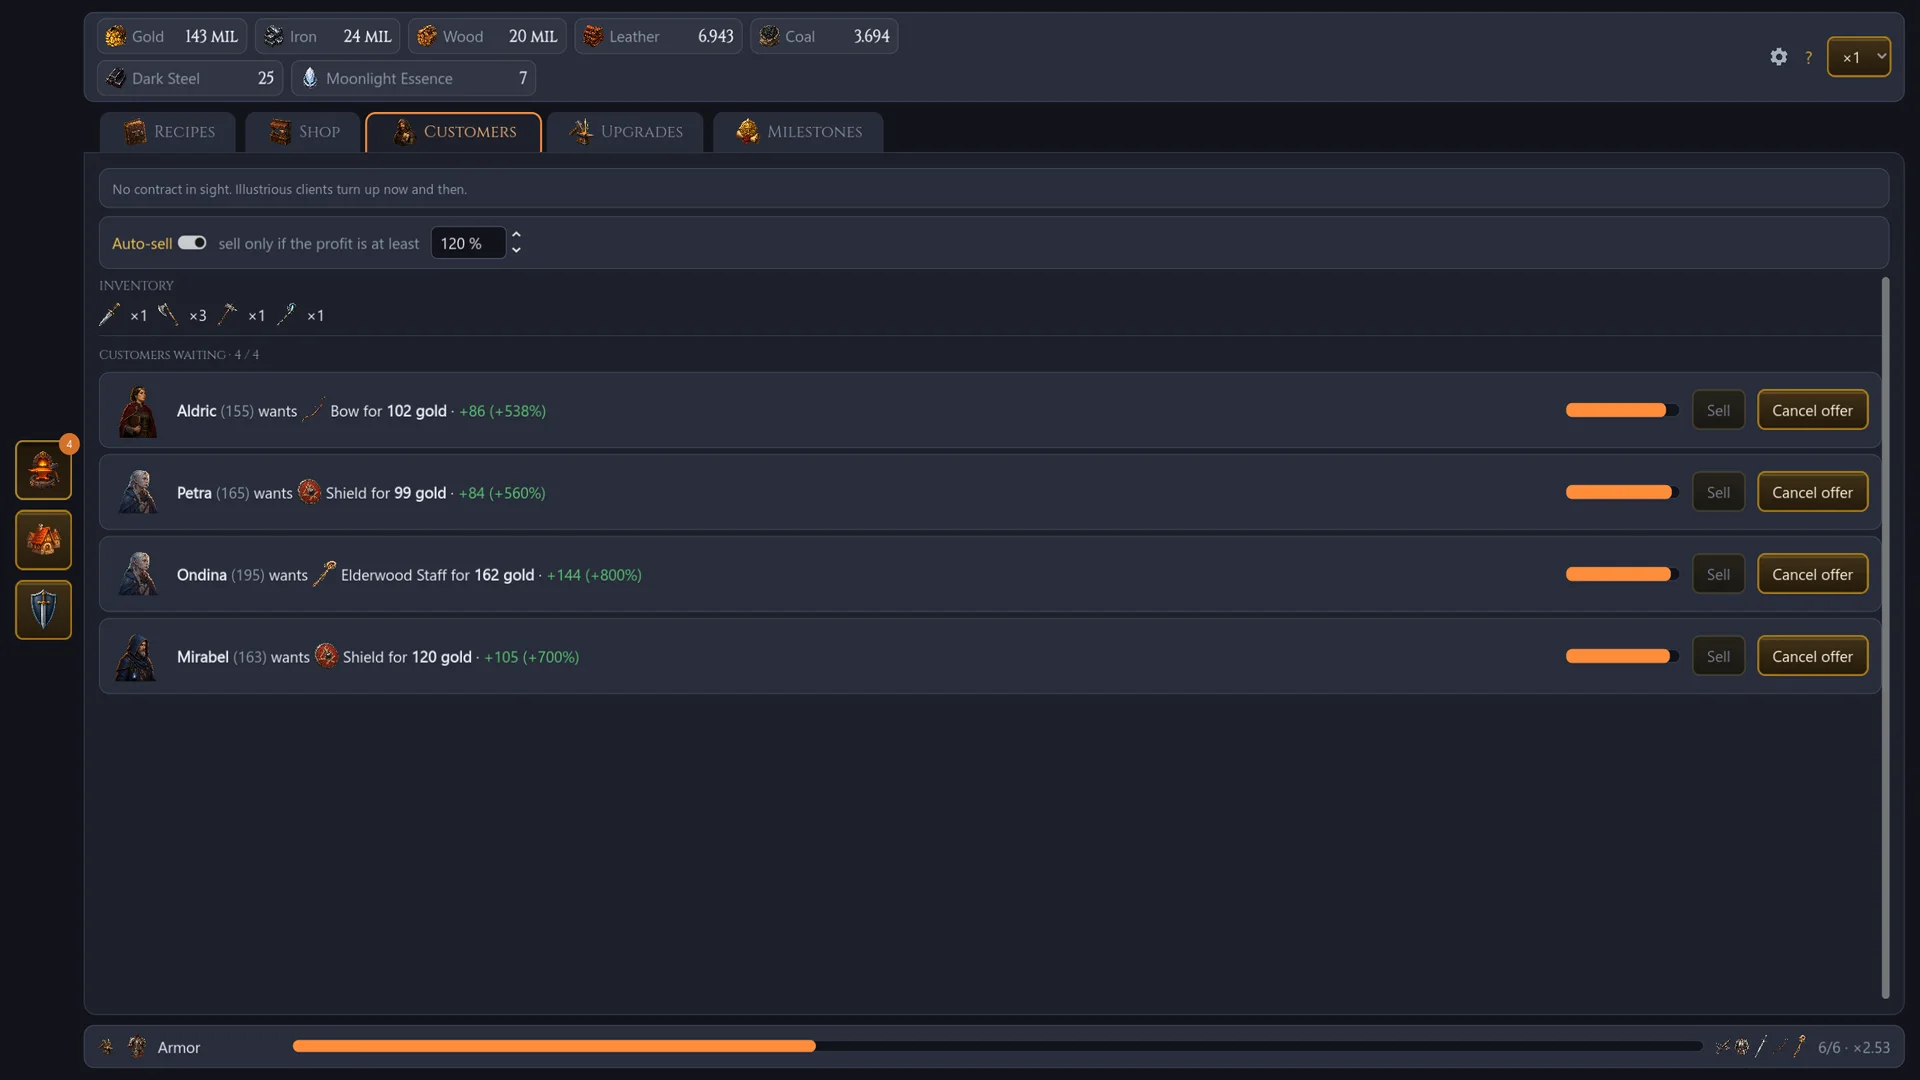Open the shop house sidebar icon
1920x1080 pixels.
pyautogui.click(x=43, y=540)
